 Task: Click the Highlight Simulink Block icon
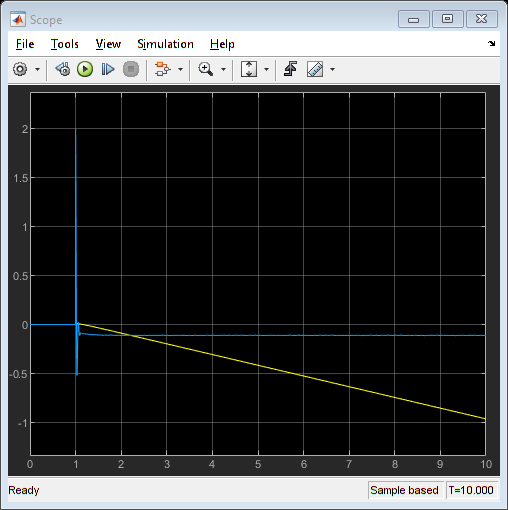pos(162,69)
